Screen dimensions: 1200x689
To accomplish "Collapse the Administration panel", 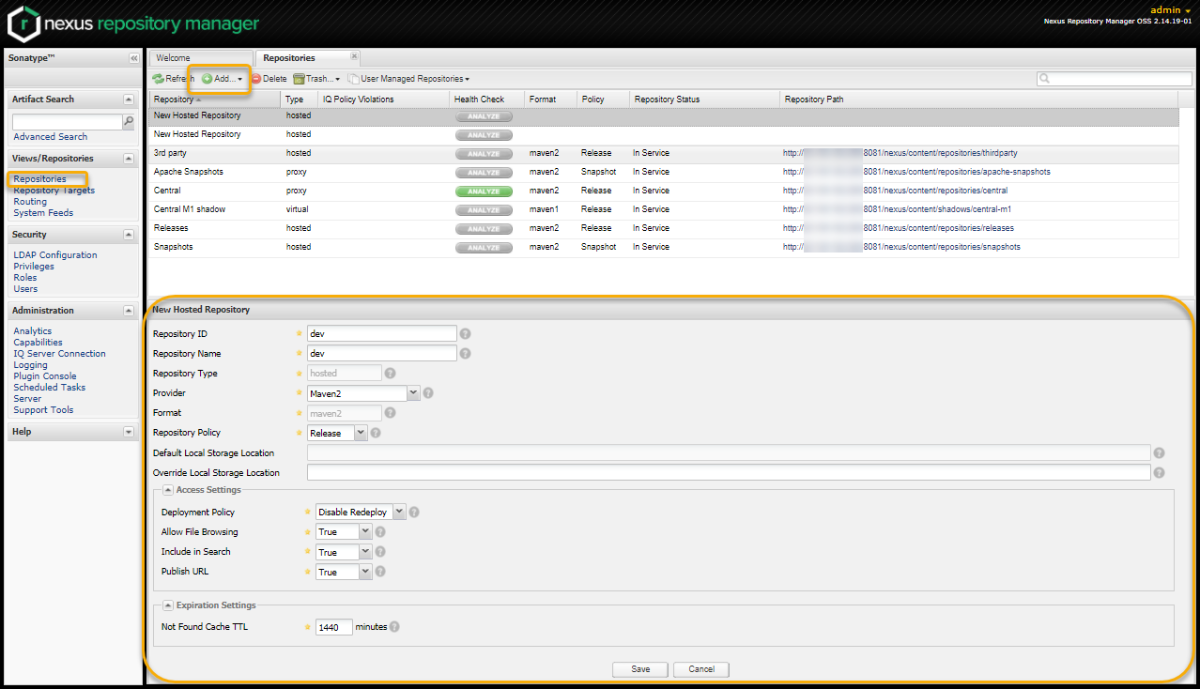I will point(128,310).
